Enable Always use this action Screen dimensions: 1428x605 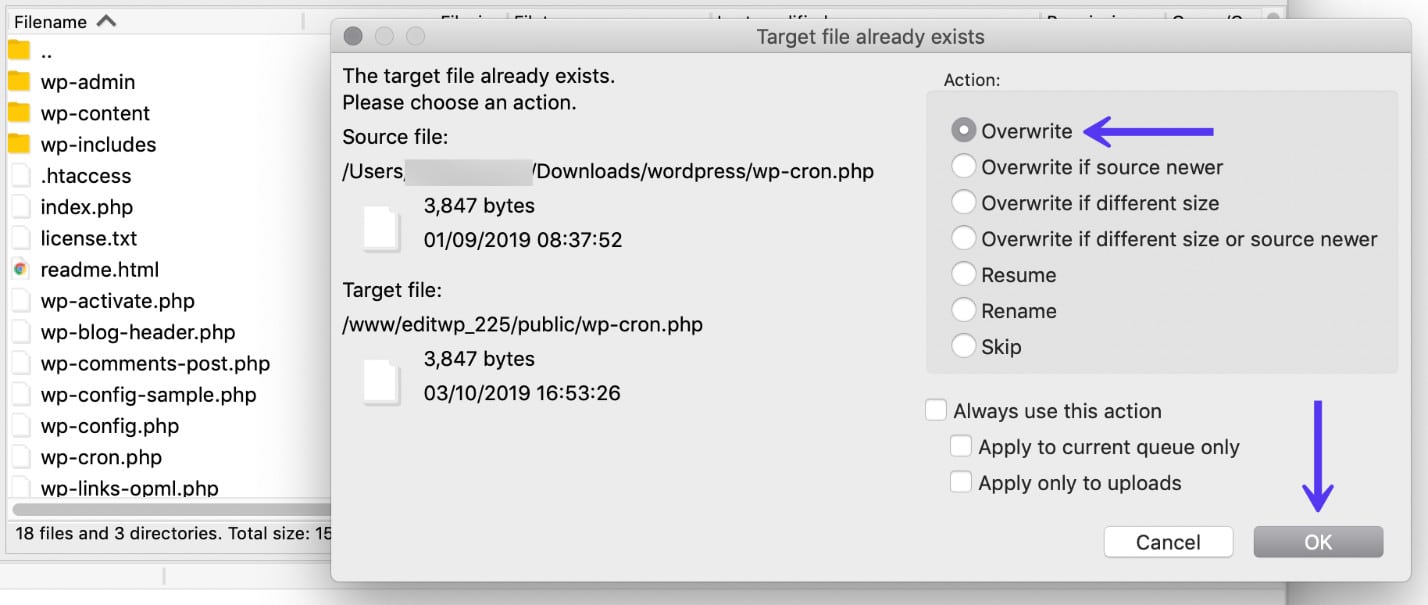(935, 409)
